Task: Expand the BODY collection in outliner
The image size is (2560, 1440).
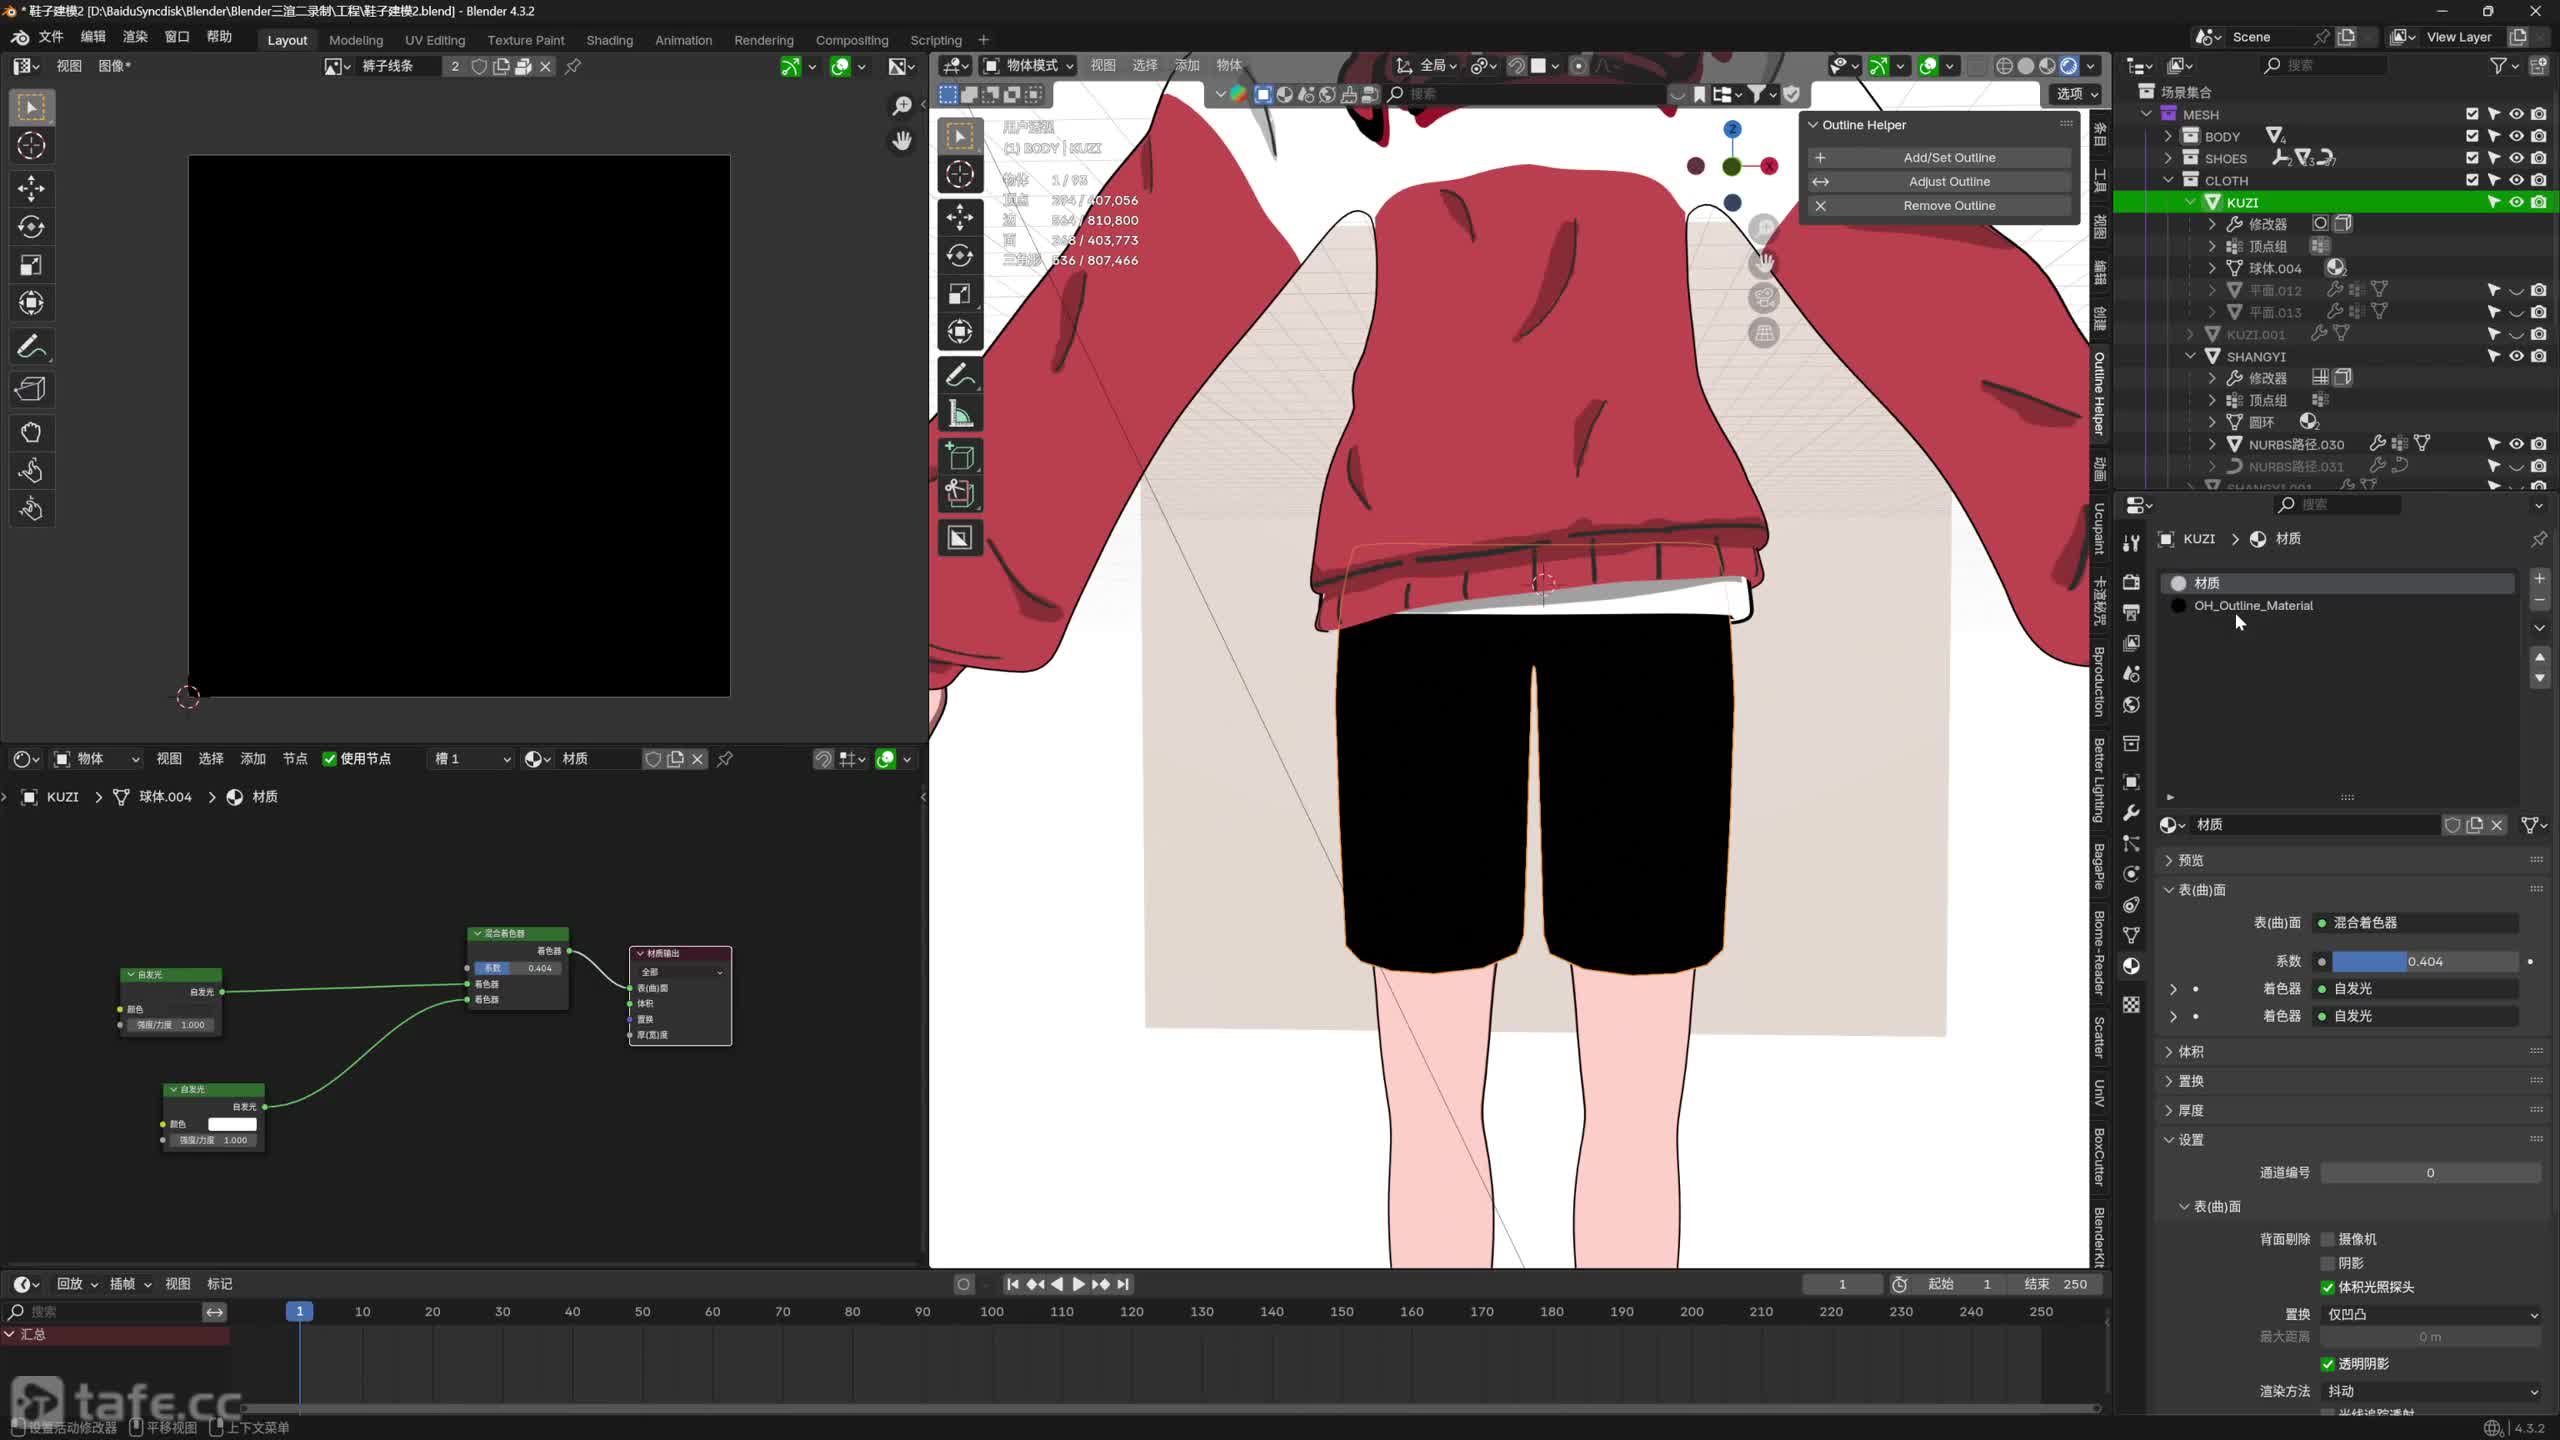Action: click(2168, 136)
